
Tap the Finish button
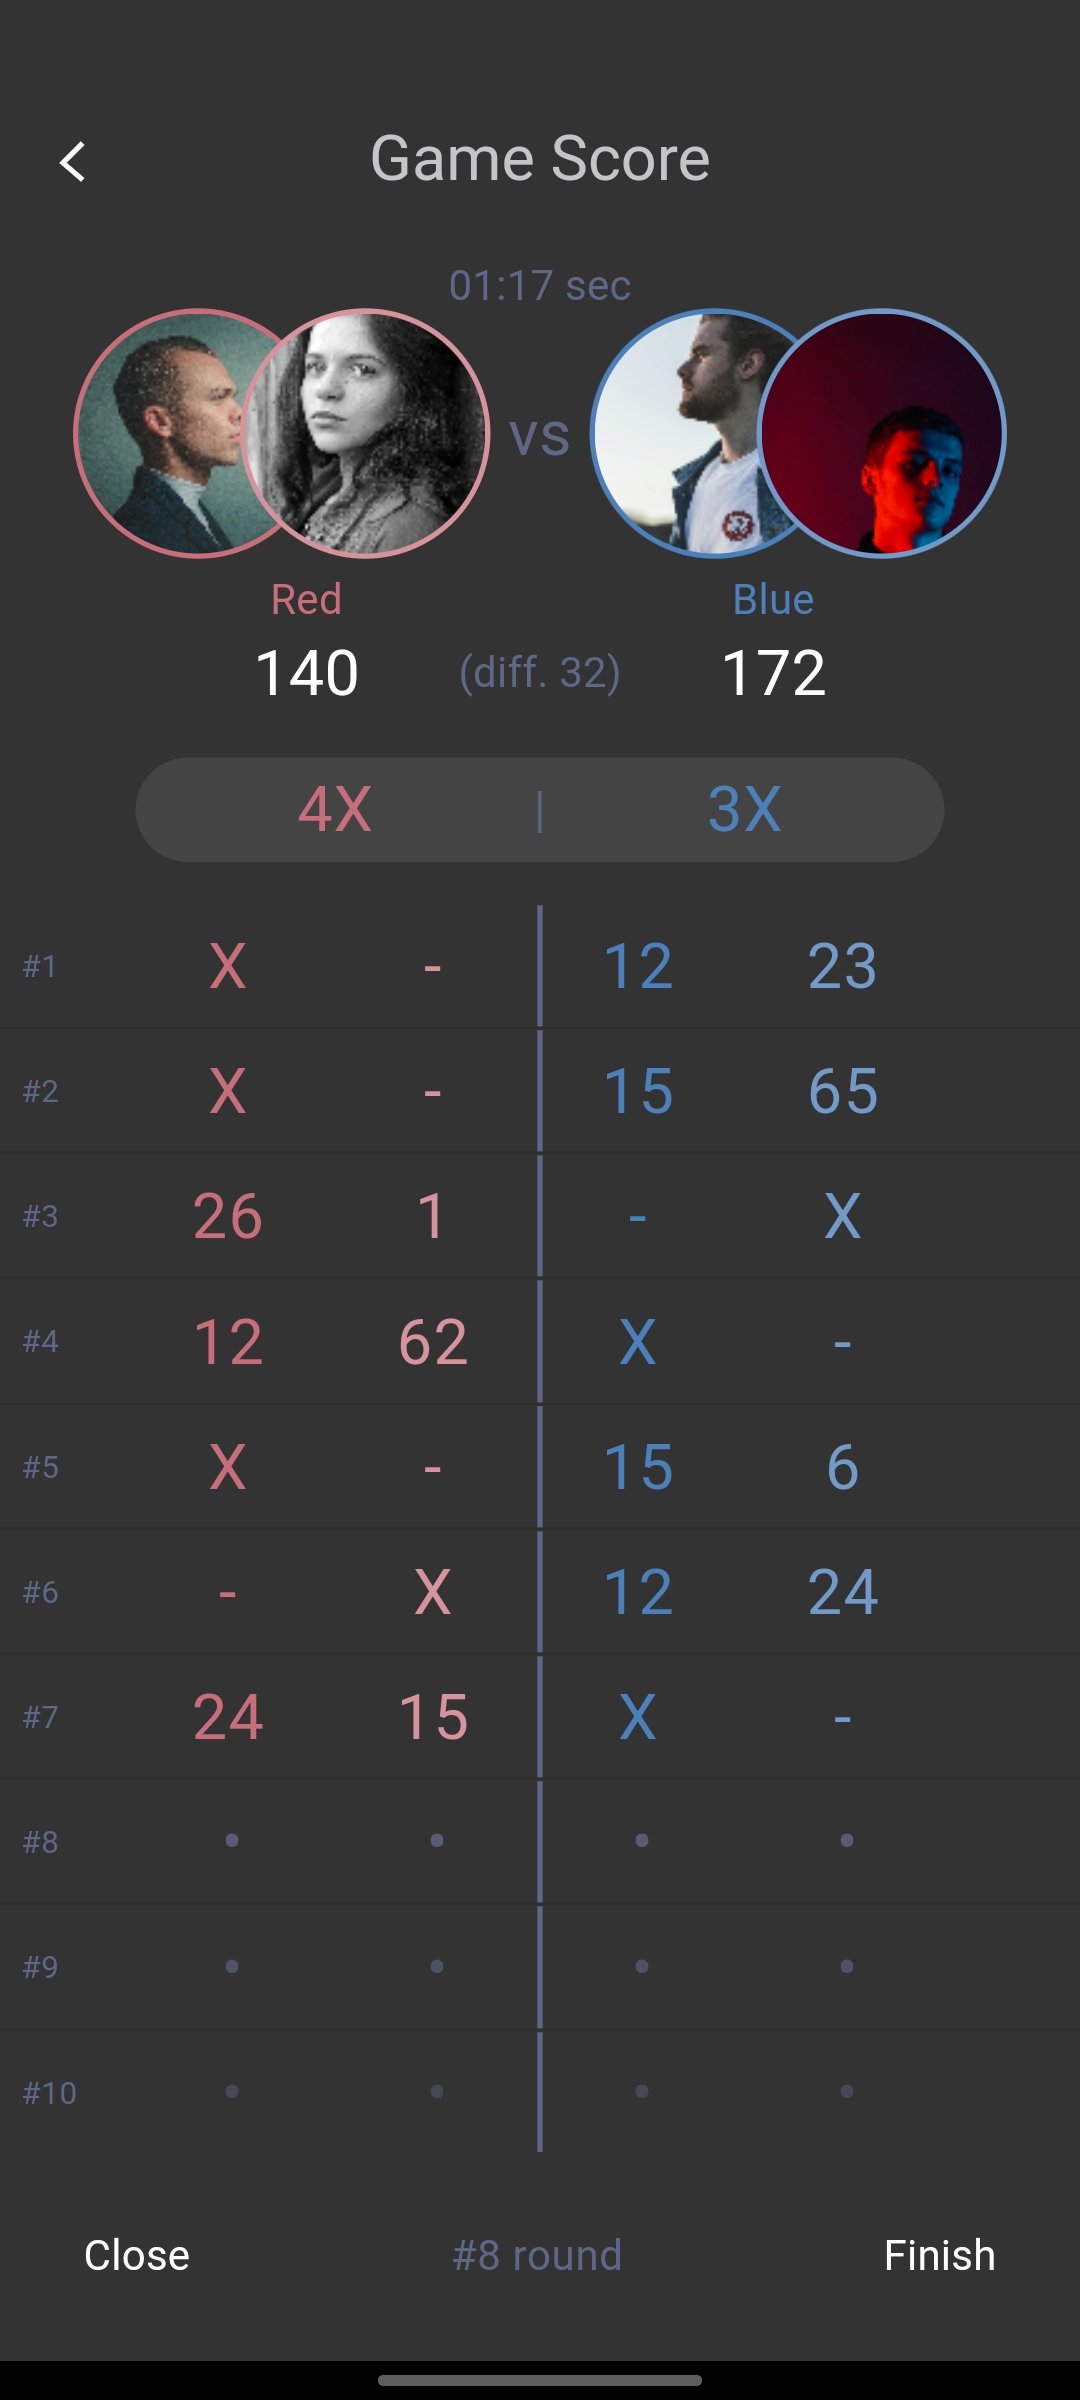pos(940,2255)
